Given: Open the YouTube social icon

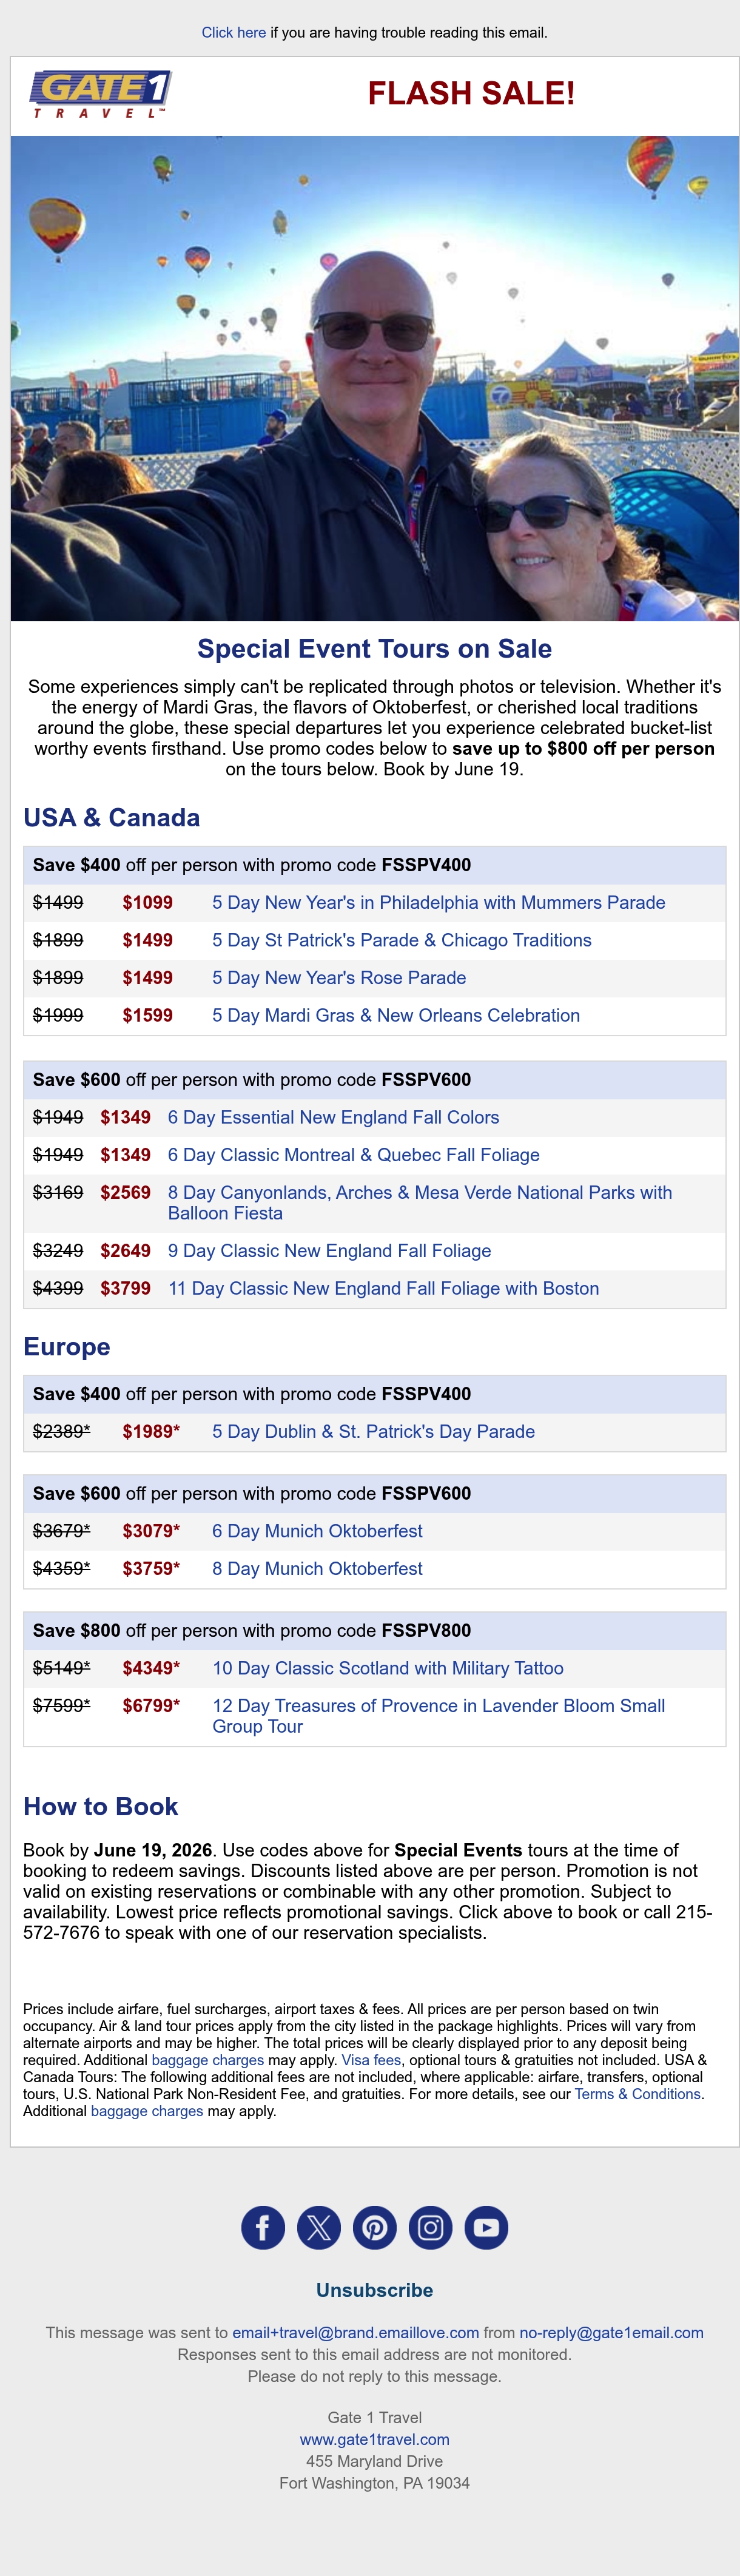Looking at the screenshot, I should pyautogui.click(x=487, y=2227).
